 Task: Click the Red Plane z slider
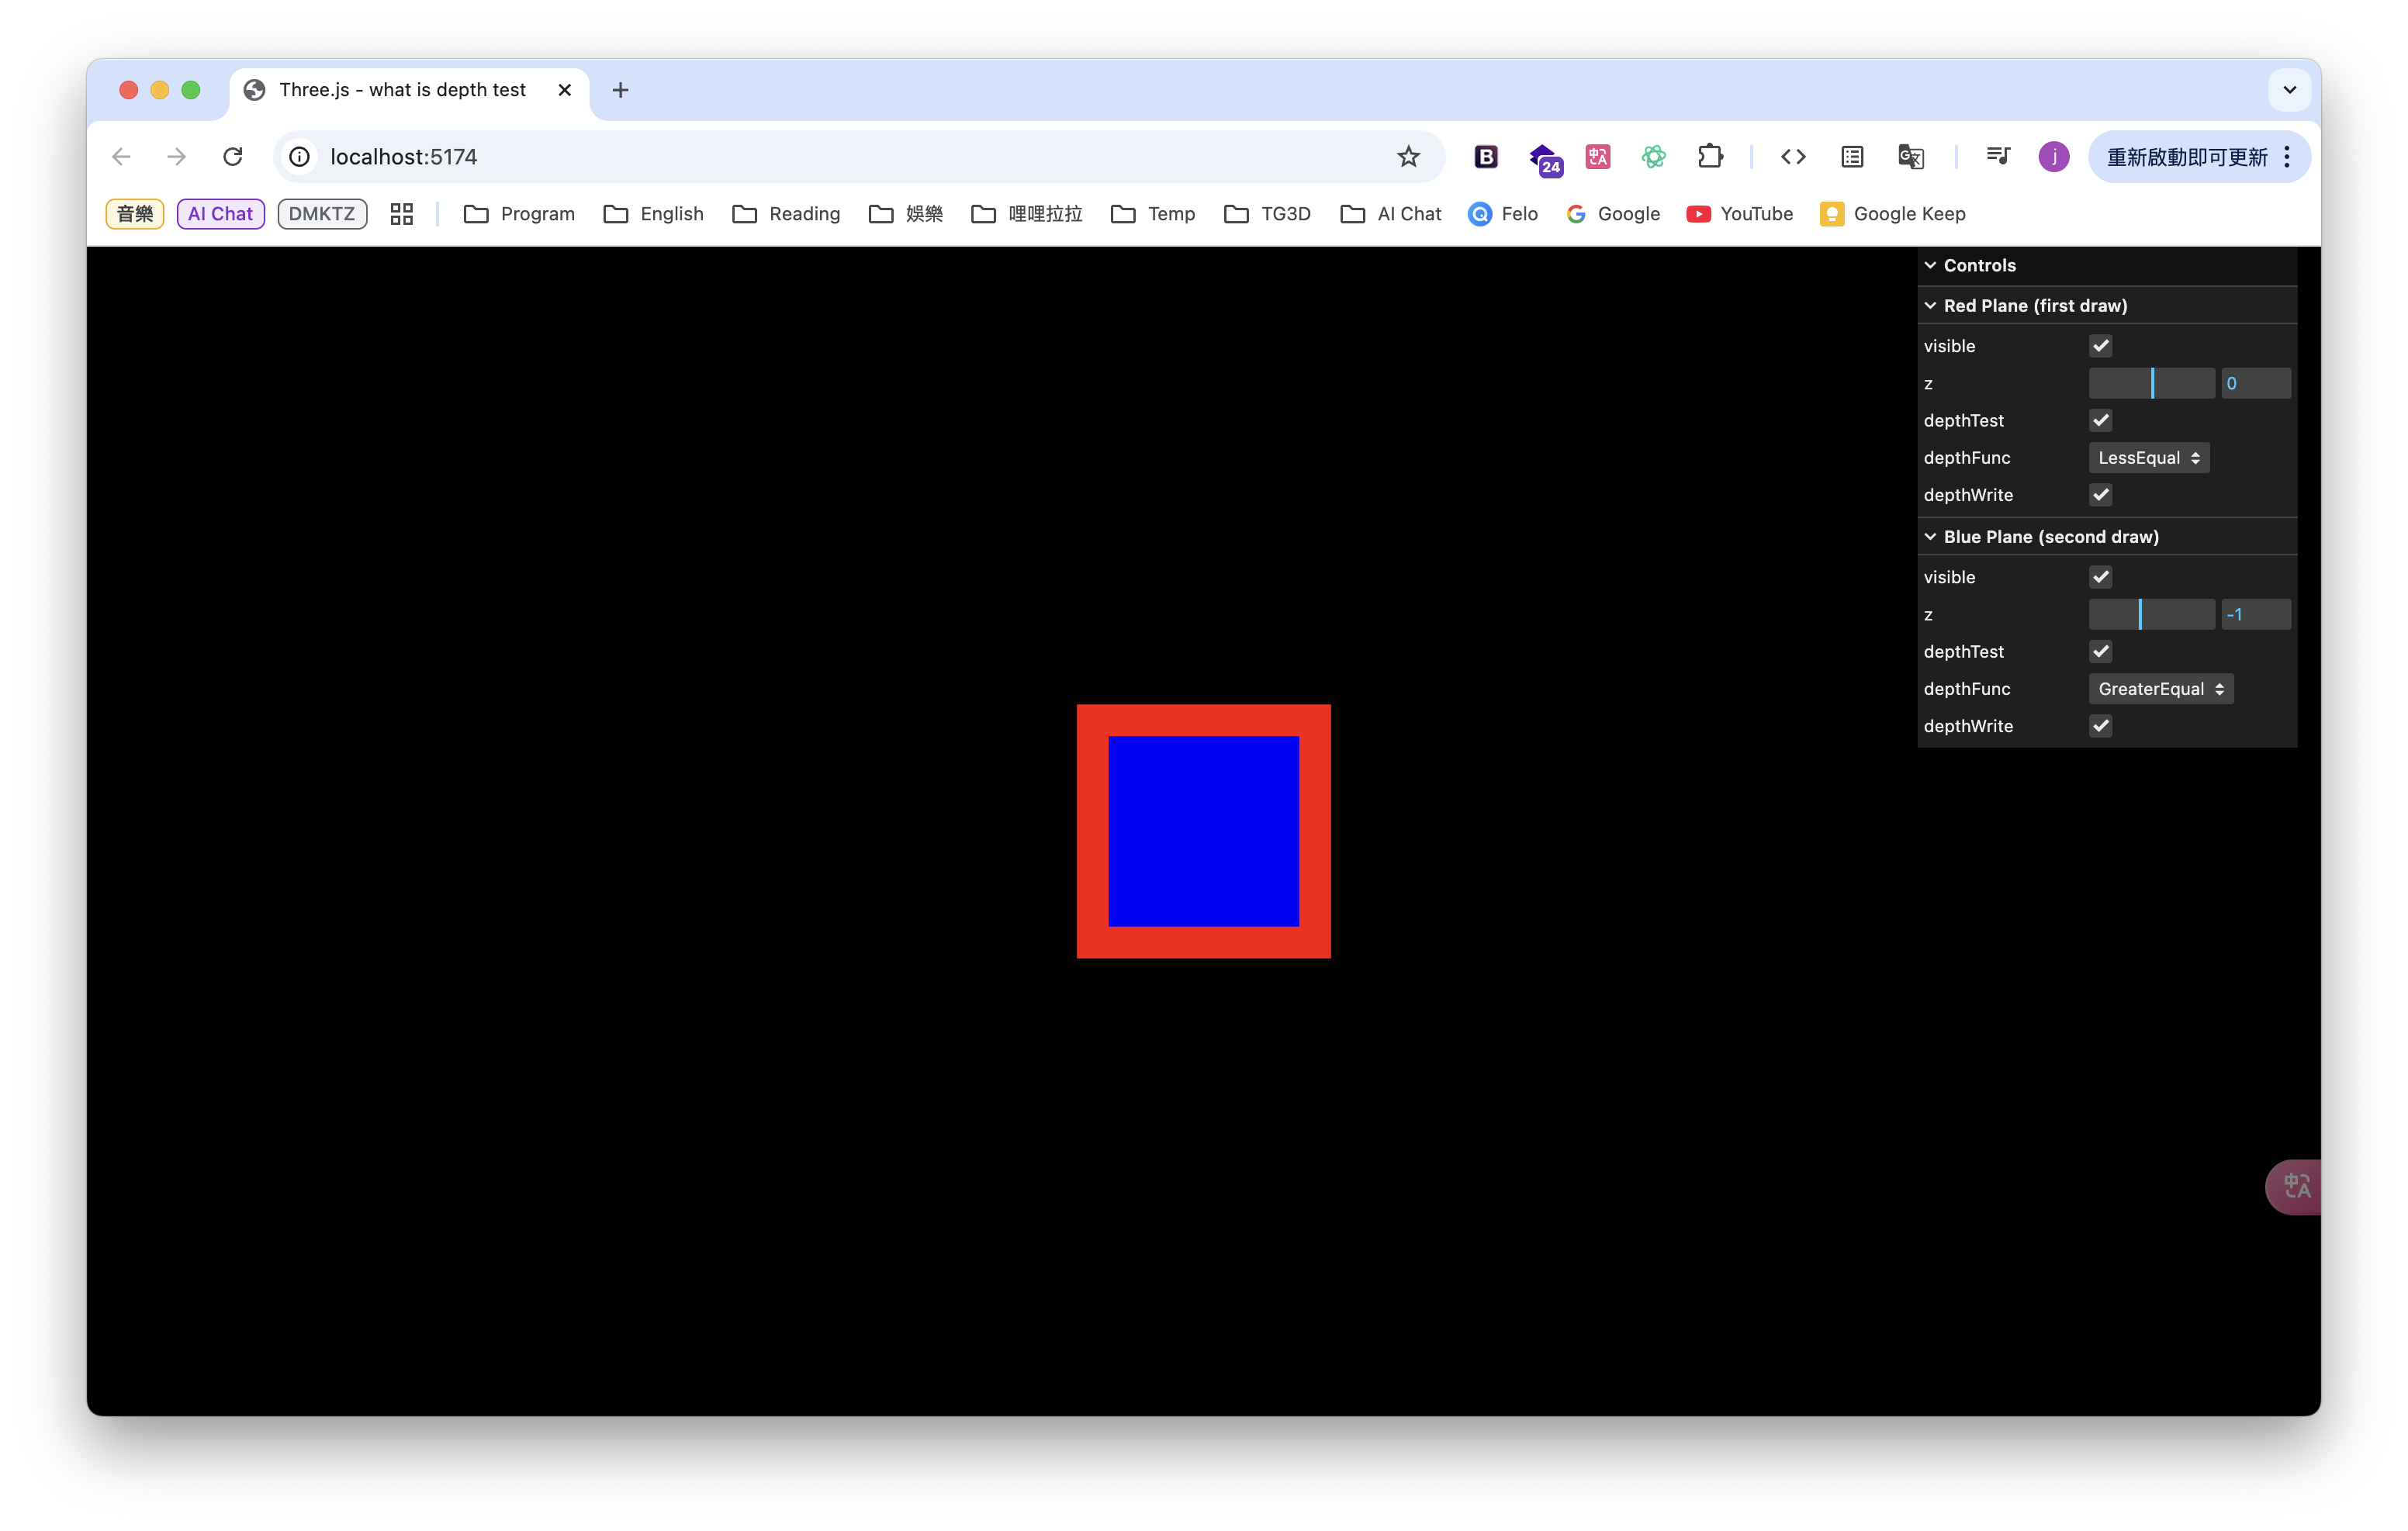pyautogui.click(x=2152, y=383)
